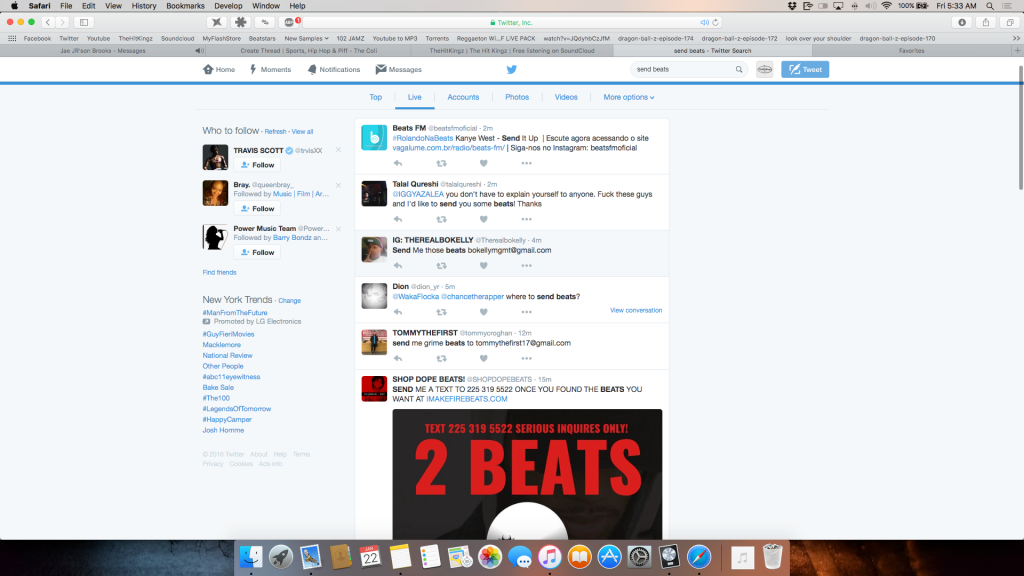Reply to Dion's tweet
Viewport: 1024px width, 576px height.
398,312
